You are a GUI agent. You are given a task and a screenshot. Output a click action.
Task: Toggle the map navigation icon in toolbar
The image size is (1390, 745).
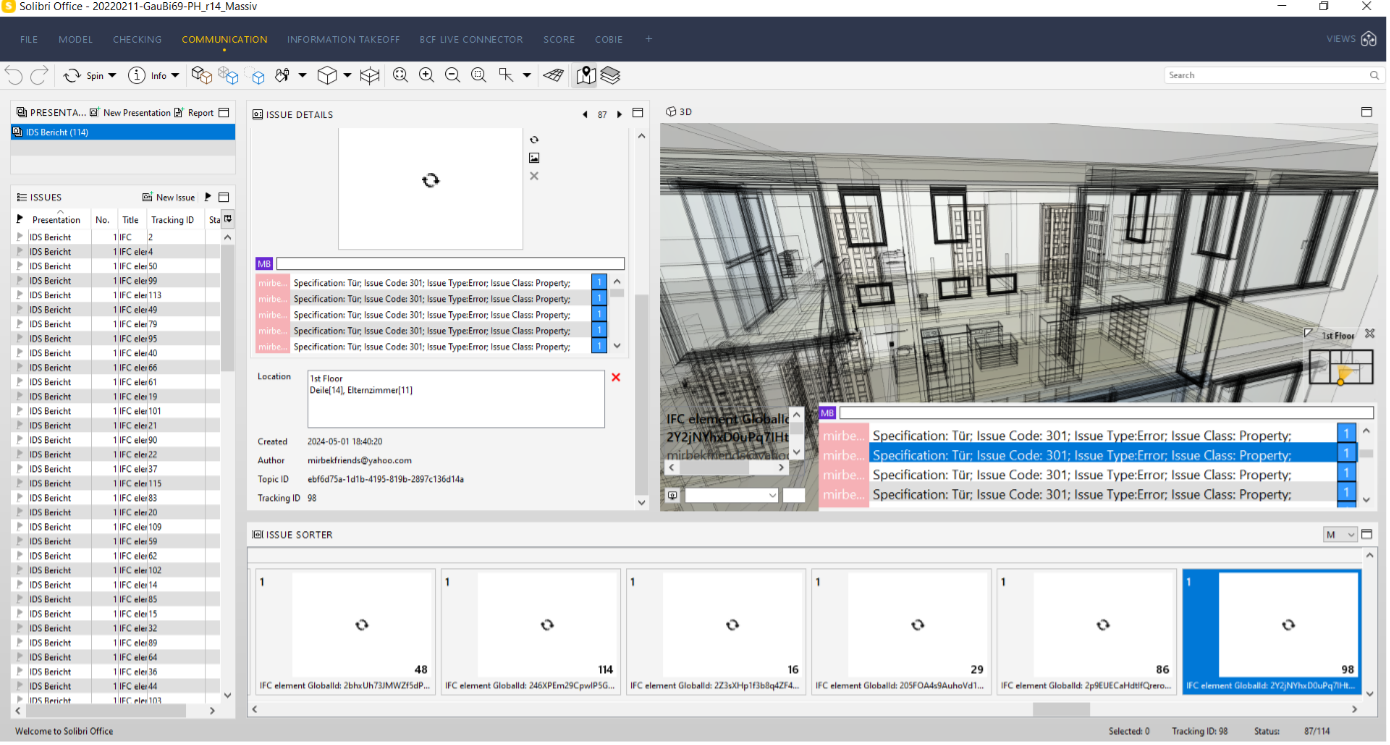586,75
